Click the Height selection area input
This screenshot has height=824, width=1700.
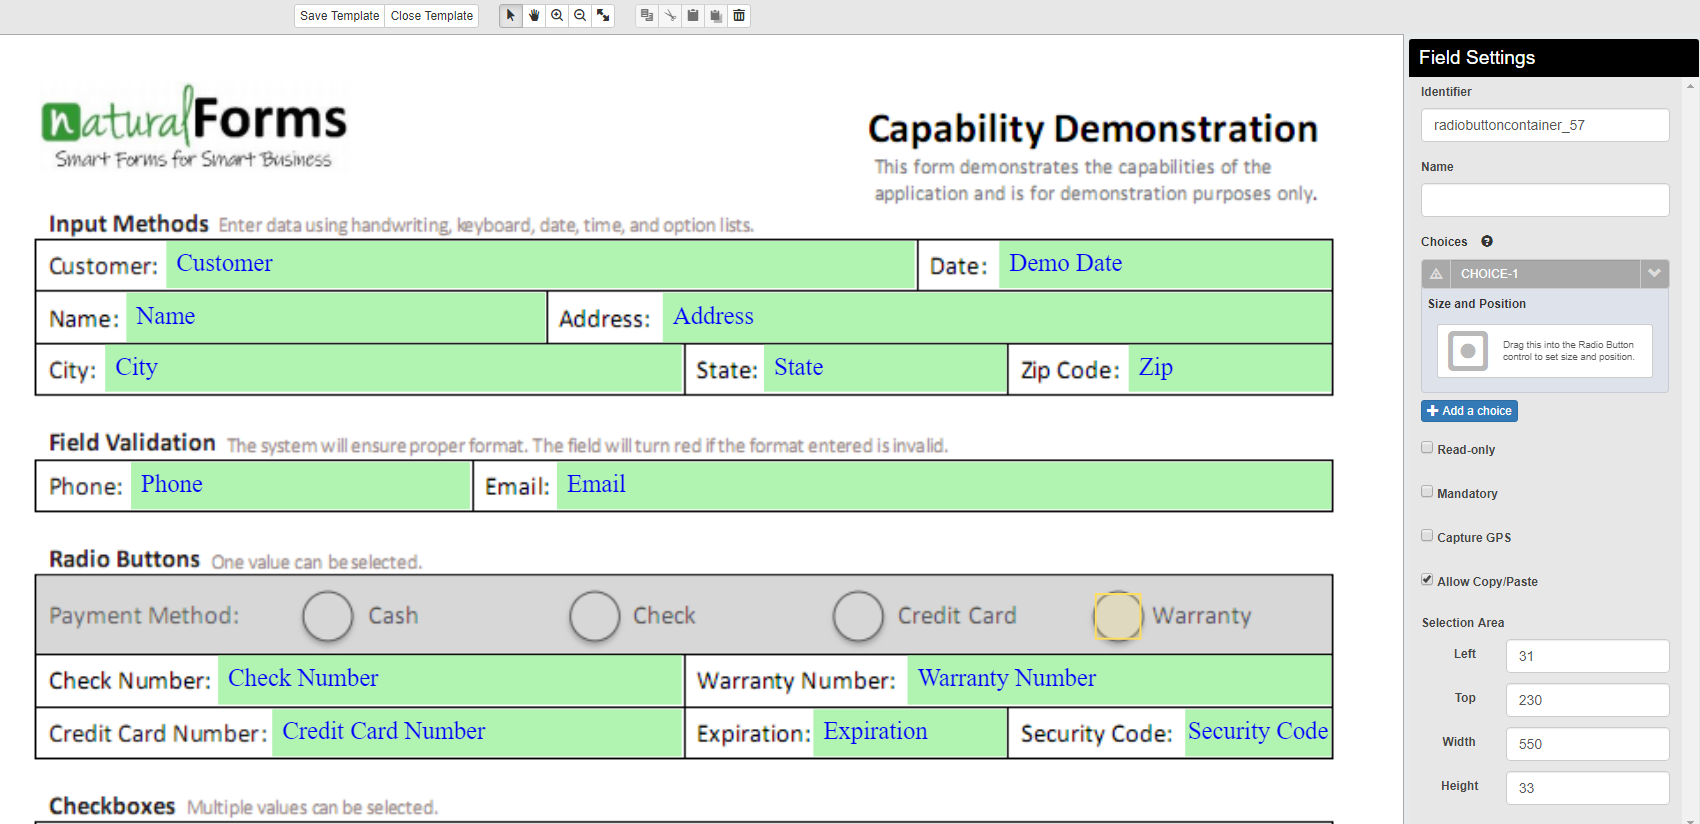coord(1587,788)
